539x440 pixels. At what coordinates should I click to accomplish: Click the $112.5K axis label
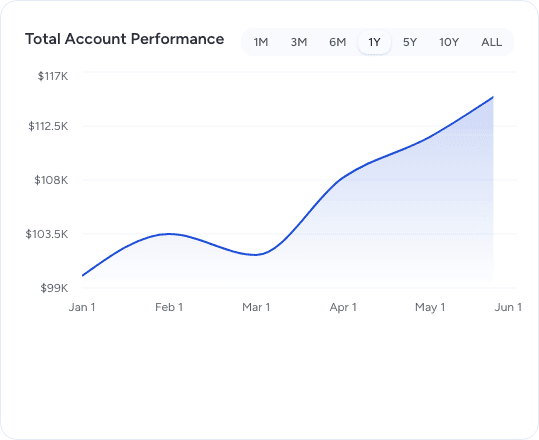[48, 126]
